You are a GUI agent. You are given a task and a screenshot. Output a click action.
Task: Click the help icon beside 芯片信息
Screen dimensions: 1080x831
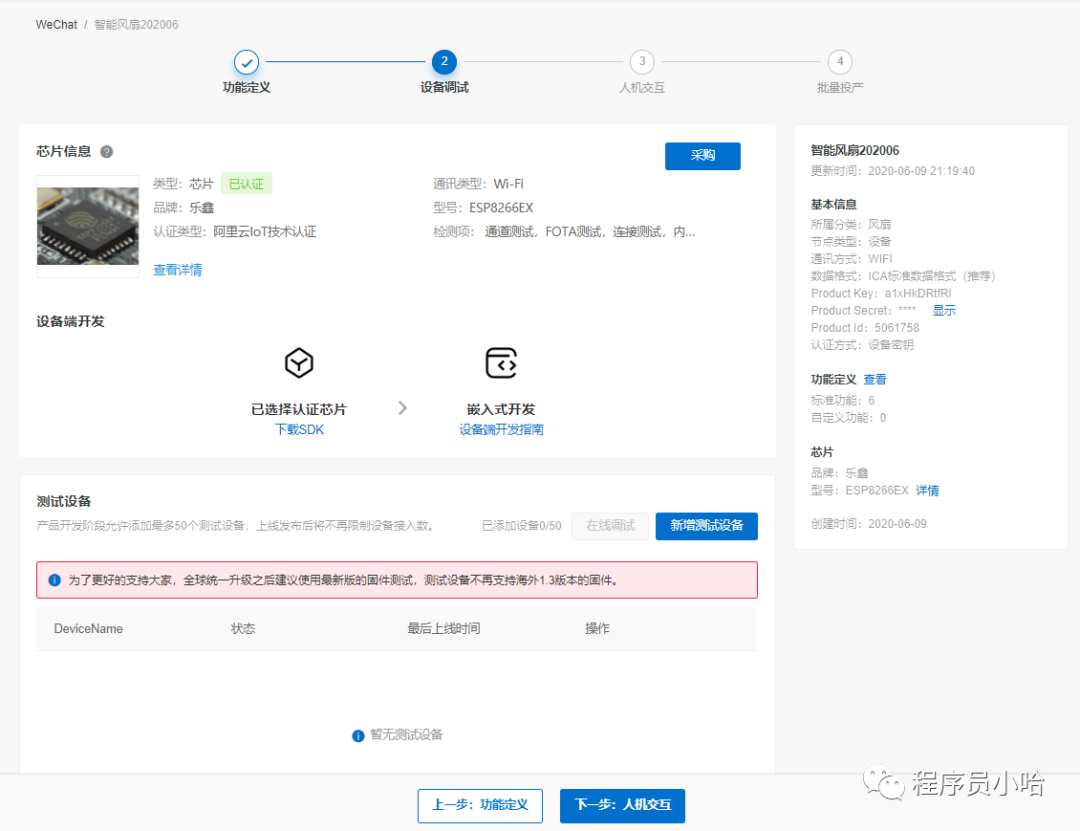[x=107, y=152]
